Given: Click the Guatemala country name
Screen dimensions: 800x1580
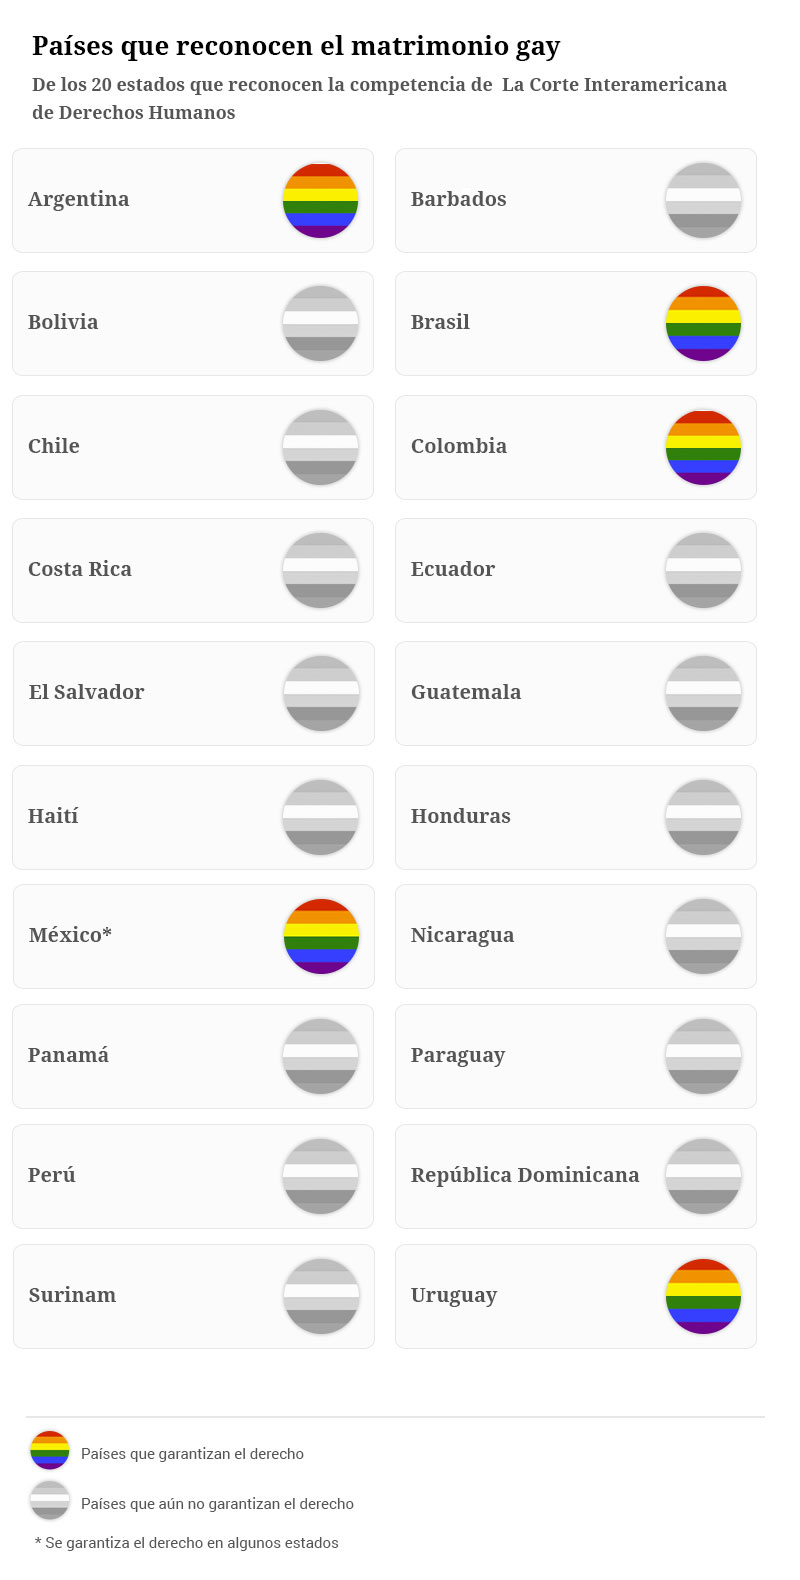Looking at the screenshot, I should pyautogui.click(x=465, y=692).
